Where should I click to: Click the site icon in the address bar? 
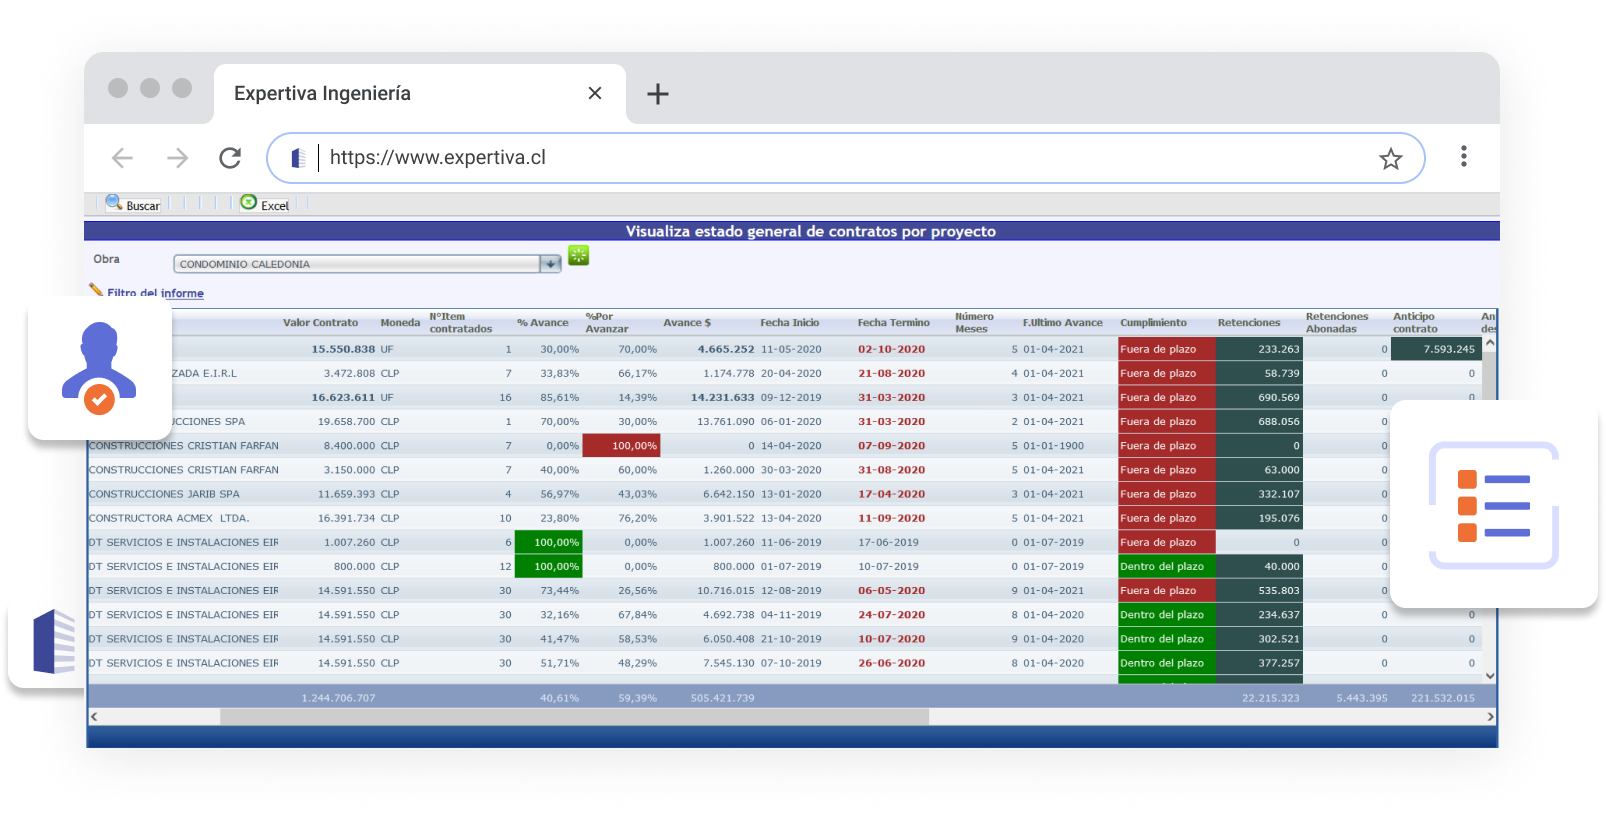tap(298, 158)
